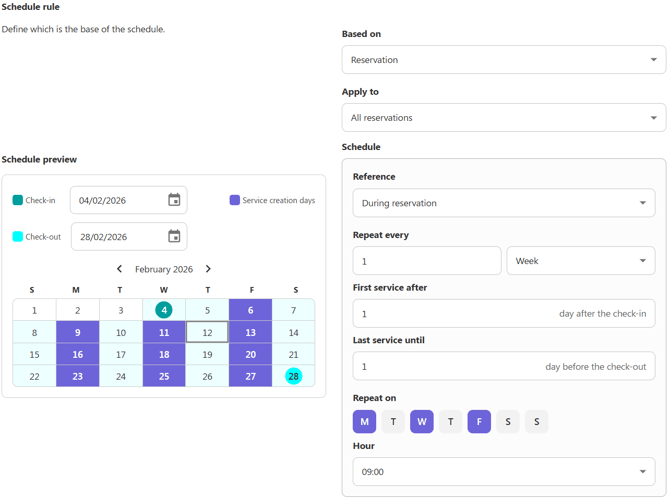Click the cyan check-out day 28 marker
The width and height of the screenshot is (670, 500).
pos(294,376)
